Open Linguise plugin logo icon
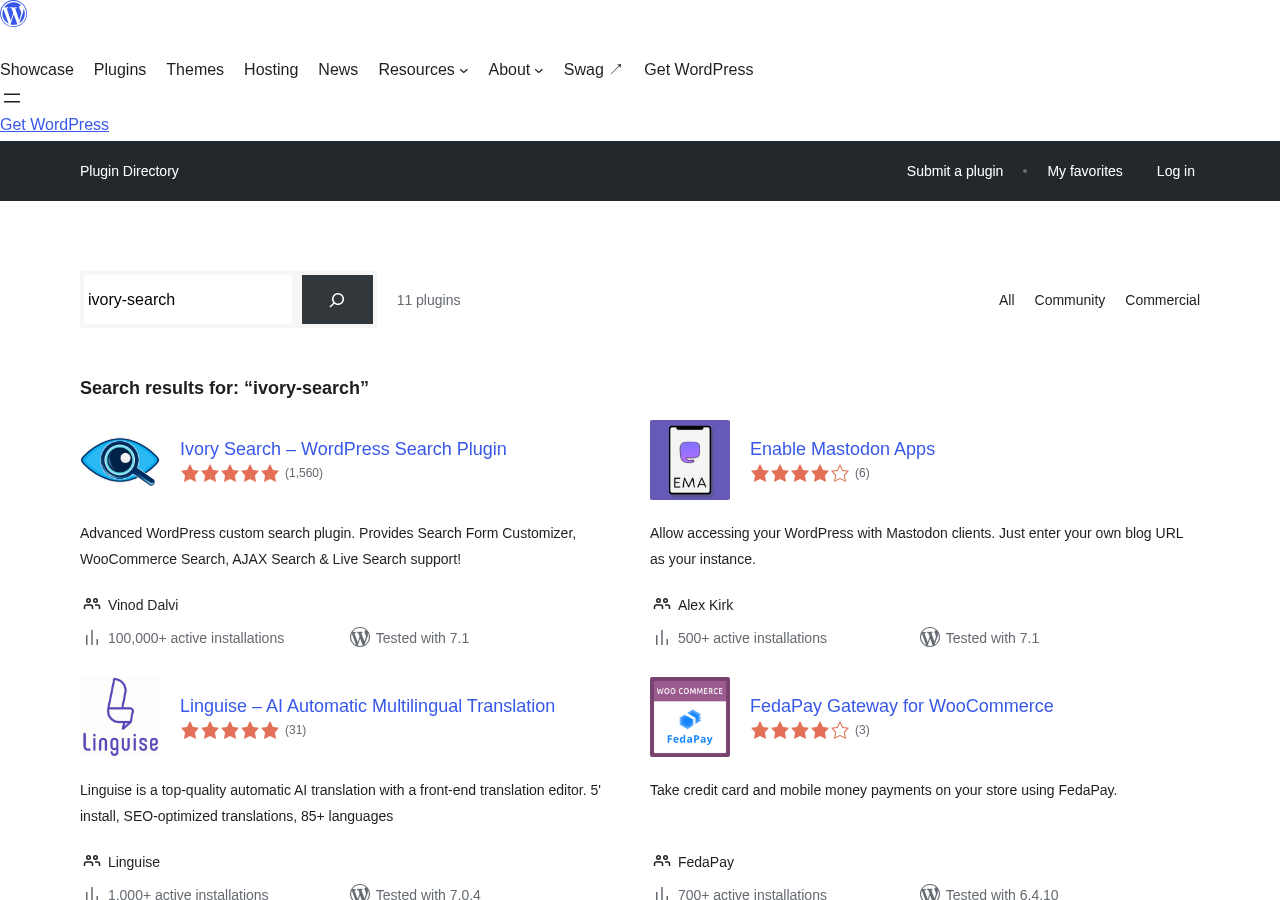 pyautogui.click(x=120, y=717)
